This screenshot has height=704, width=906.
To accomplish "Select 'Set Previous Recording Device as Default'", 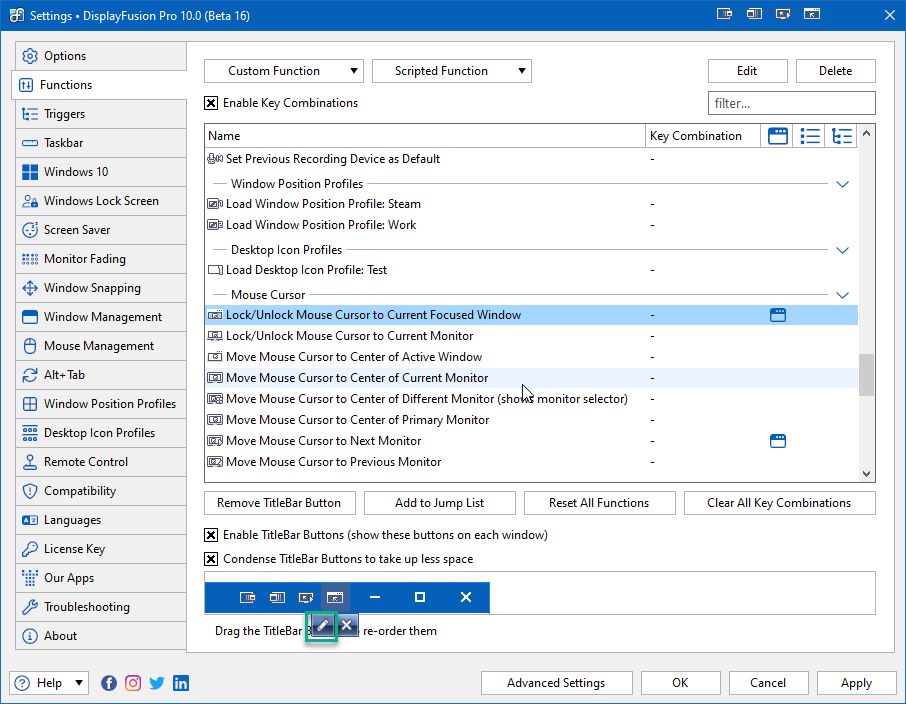I will coord(531,159).
